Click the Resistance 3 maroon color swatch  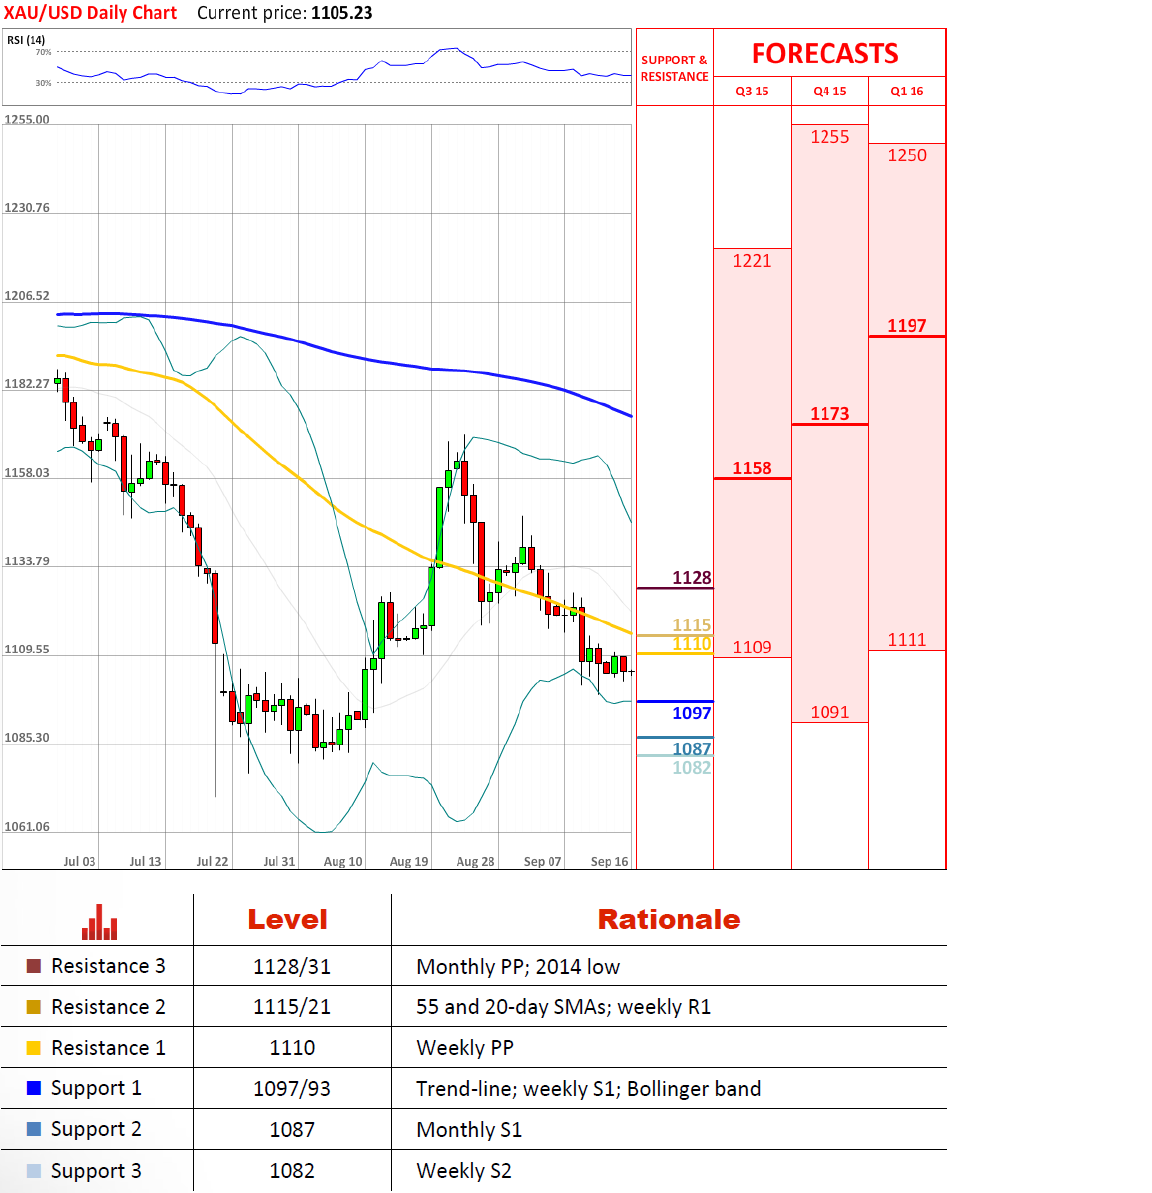[x=33, y=966]
